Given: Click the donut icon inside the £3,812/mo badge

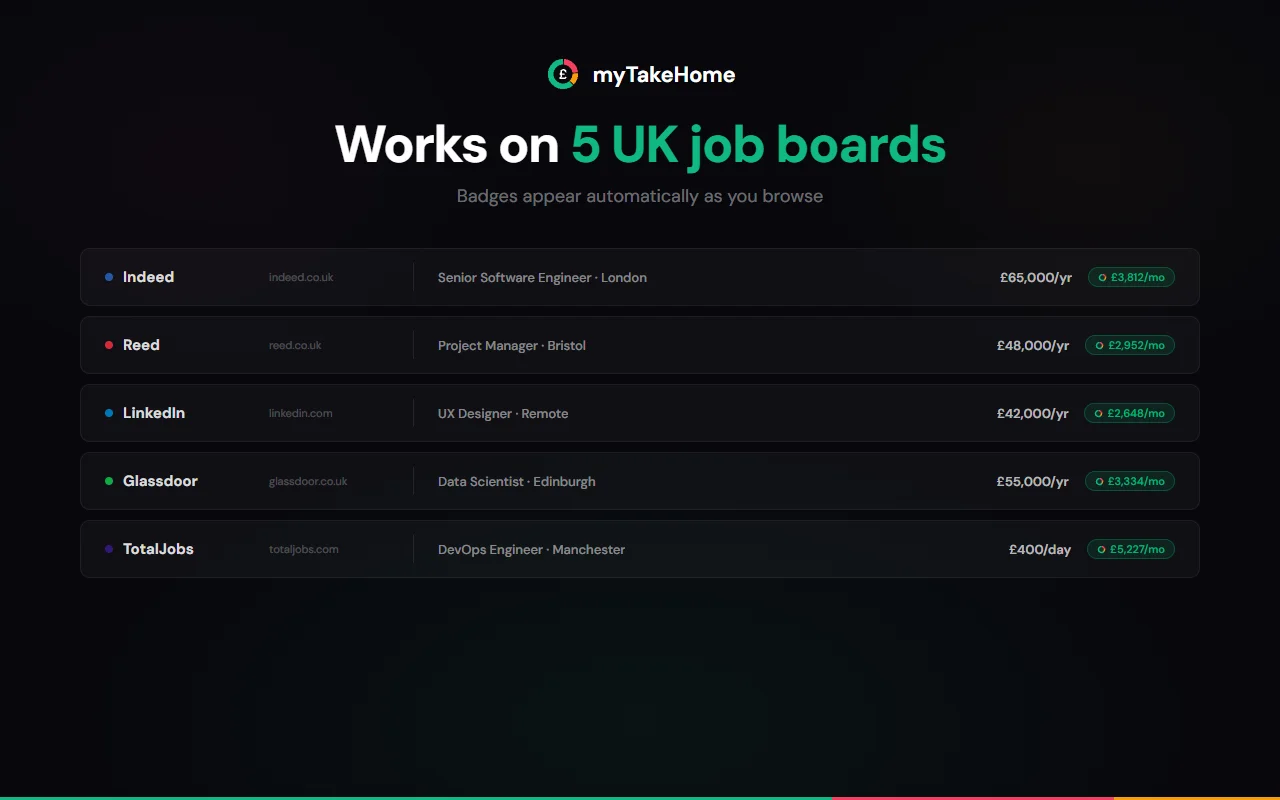Looking at the screenshot, I should point(1100,277).
